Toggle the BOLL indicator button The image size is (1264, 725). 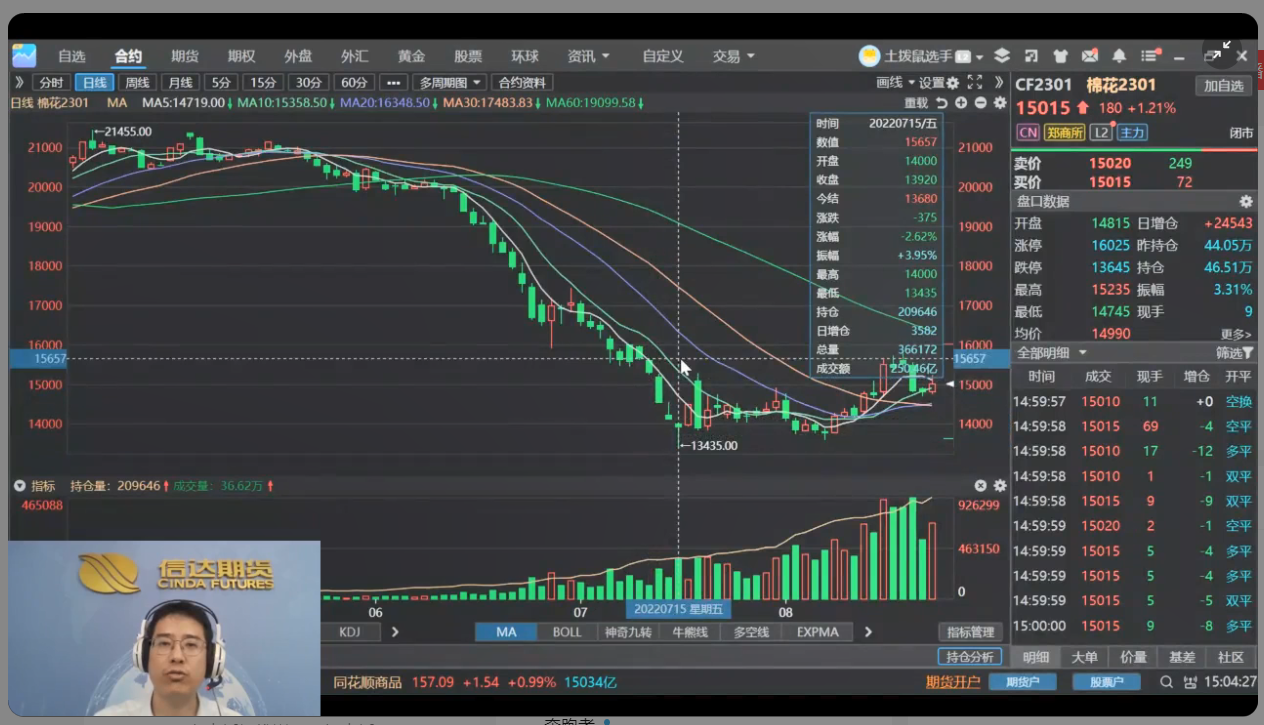(x=566, y=632)
